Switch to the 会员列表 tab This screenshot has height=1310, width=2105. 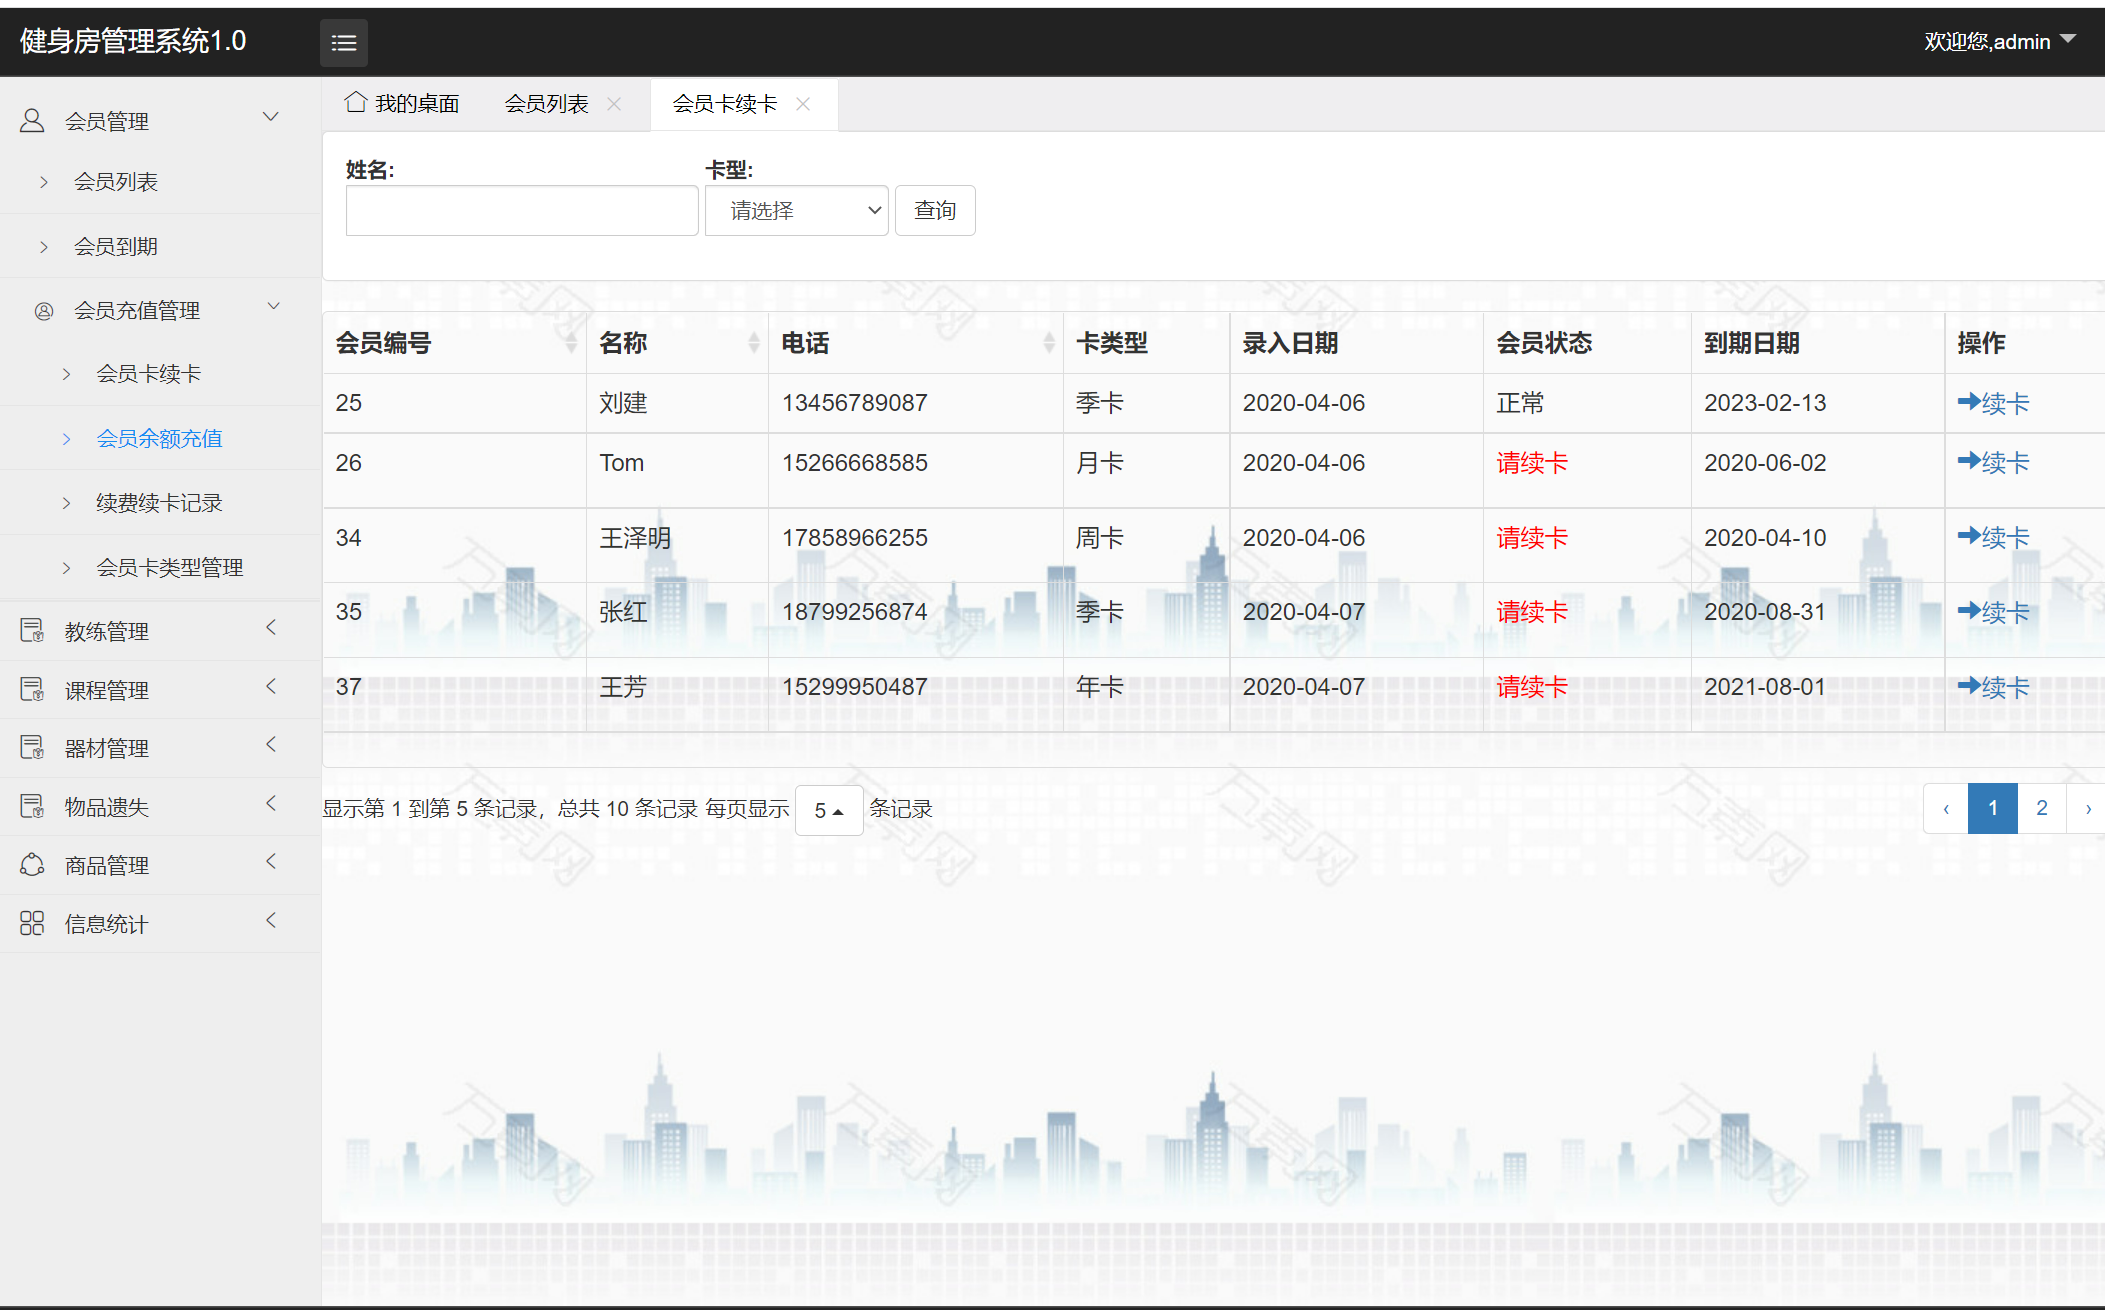(x=546, y=104)
